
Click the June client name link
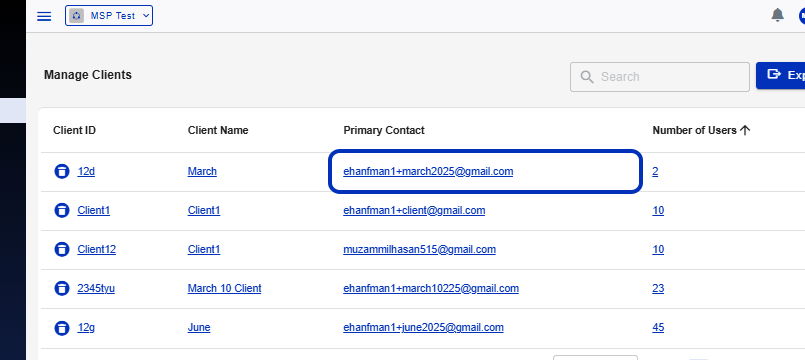[199, 327]
